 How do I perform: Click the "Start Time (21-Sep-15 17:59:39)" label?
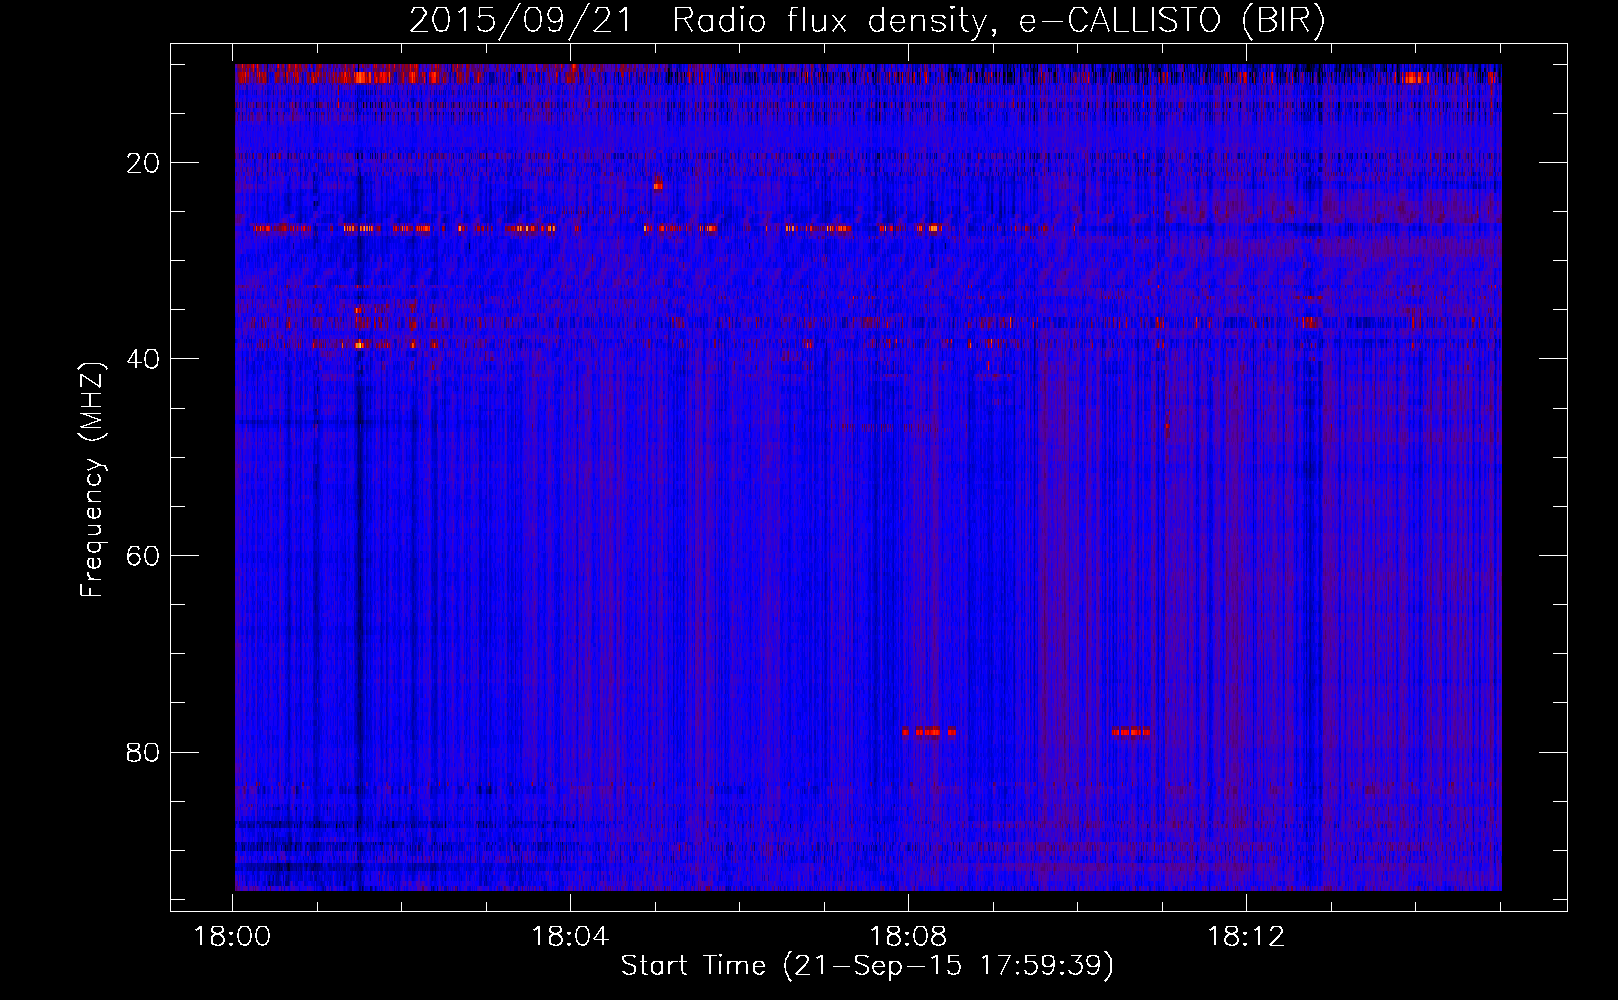[867, 966]
